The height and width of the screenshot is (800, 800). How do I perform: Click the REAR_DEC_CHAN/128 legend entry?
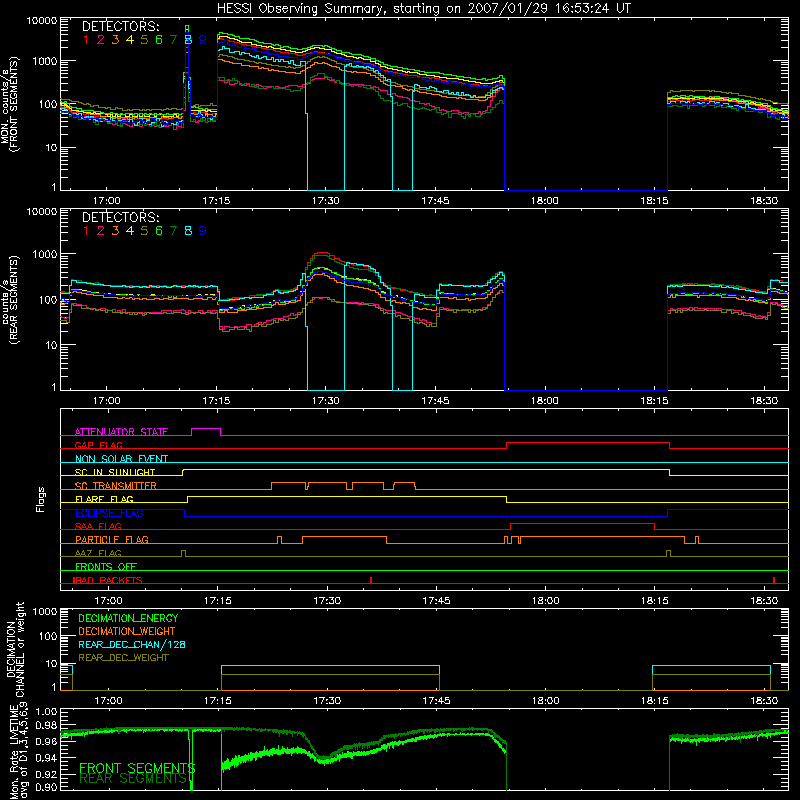pyautogui.click(x=132, y=644)
